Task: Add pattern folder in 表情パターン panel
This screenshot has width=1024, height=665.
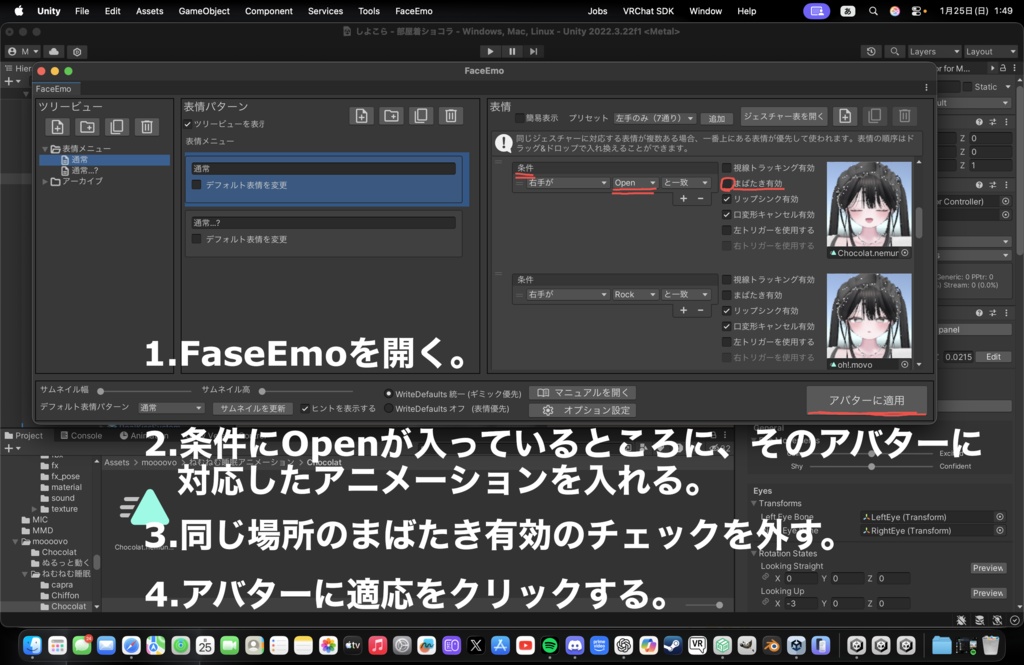Action: click(391, 116)
